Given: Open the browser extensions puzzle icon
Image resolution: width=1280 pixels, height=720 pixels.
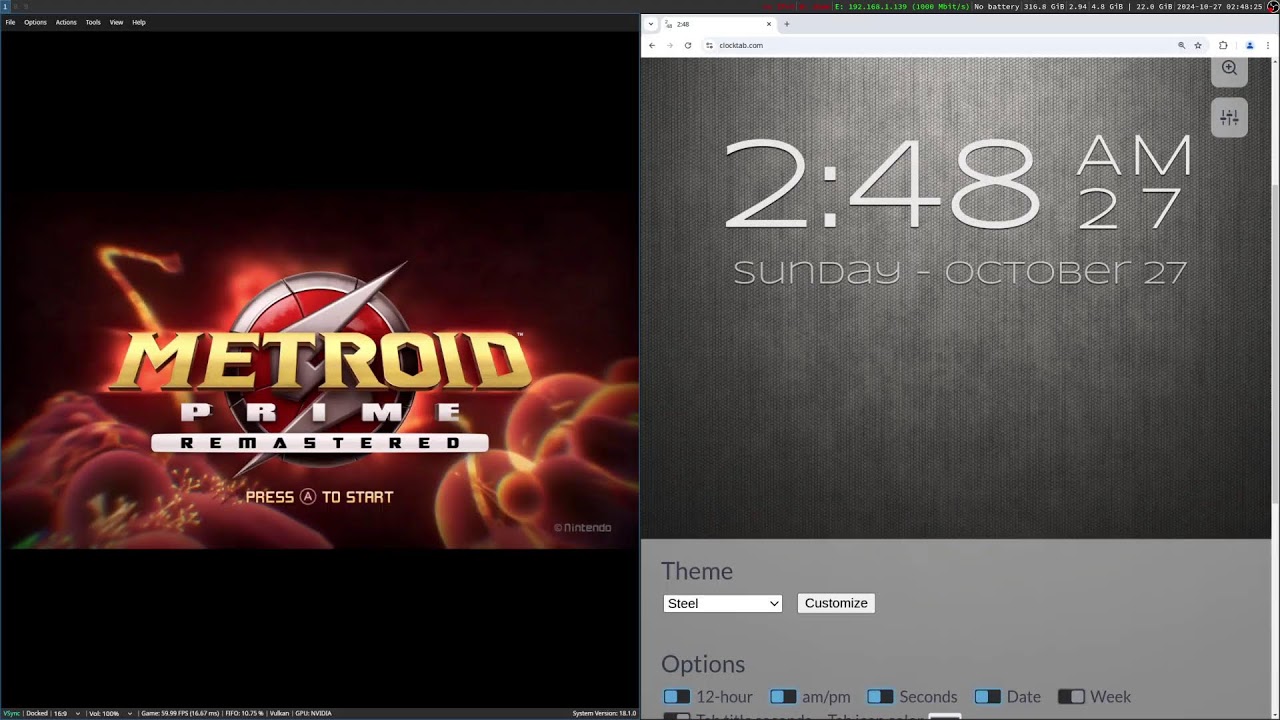Looking at the screenshot, I should (1223, 45).
